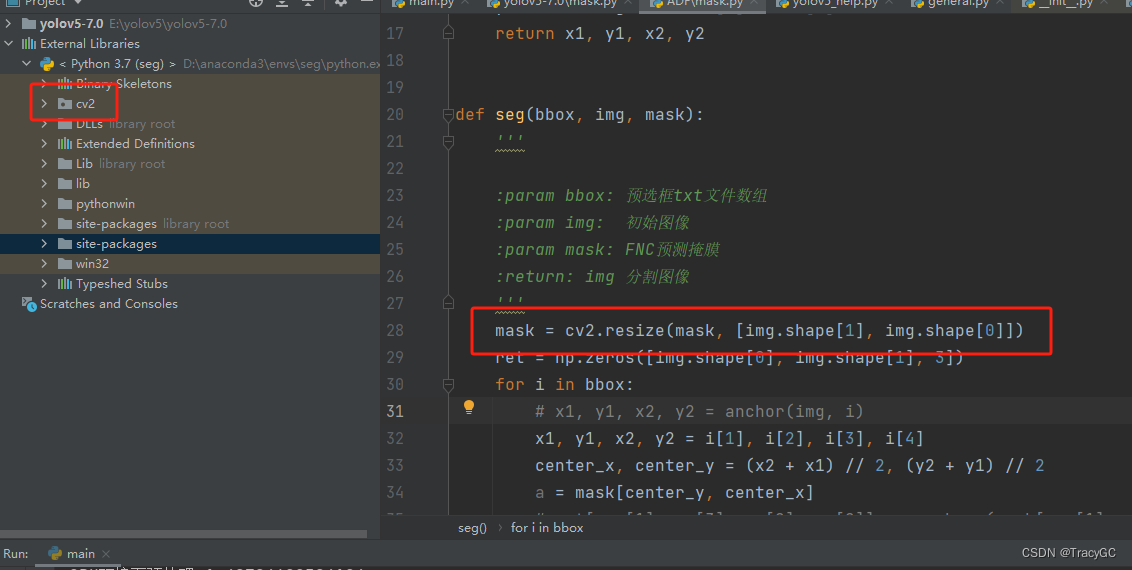Click 'np.zeros' on line 29

595,358
